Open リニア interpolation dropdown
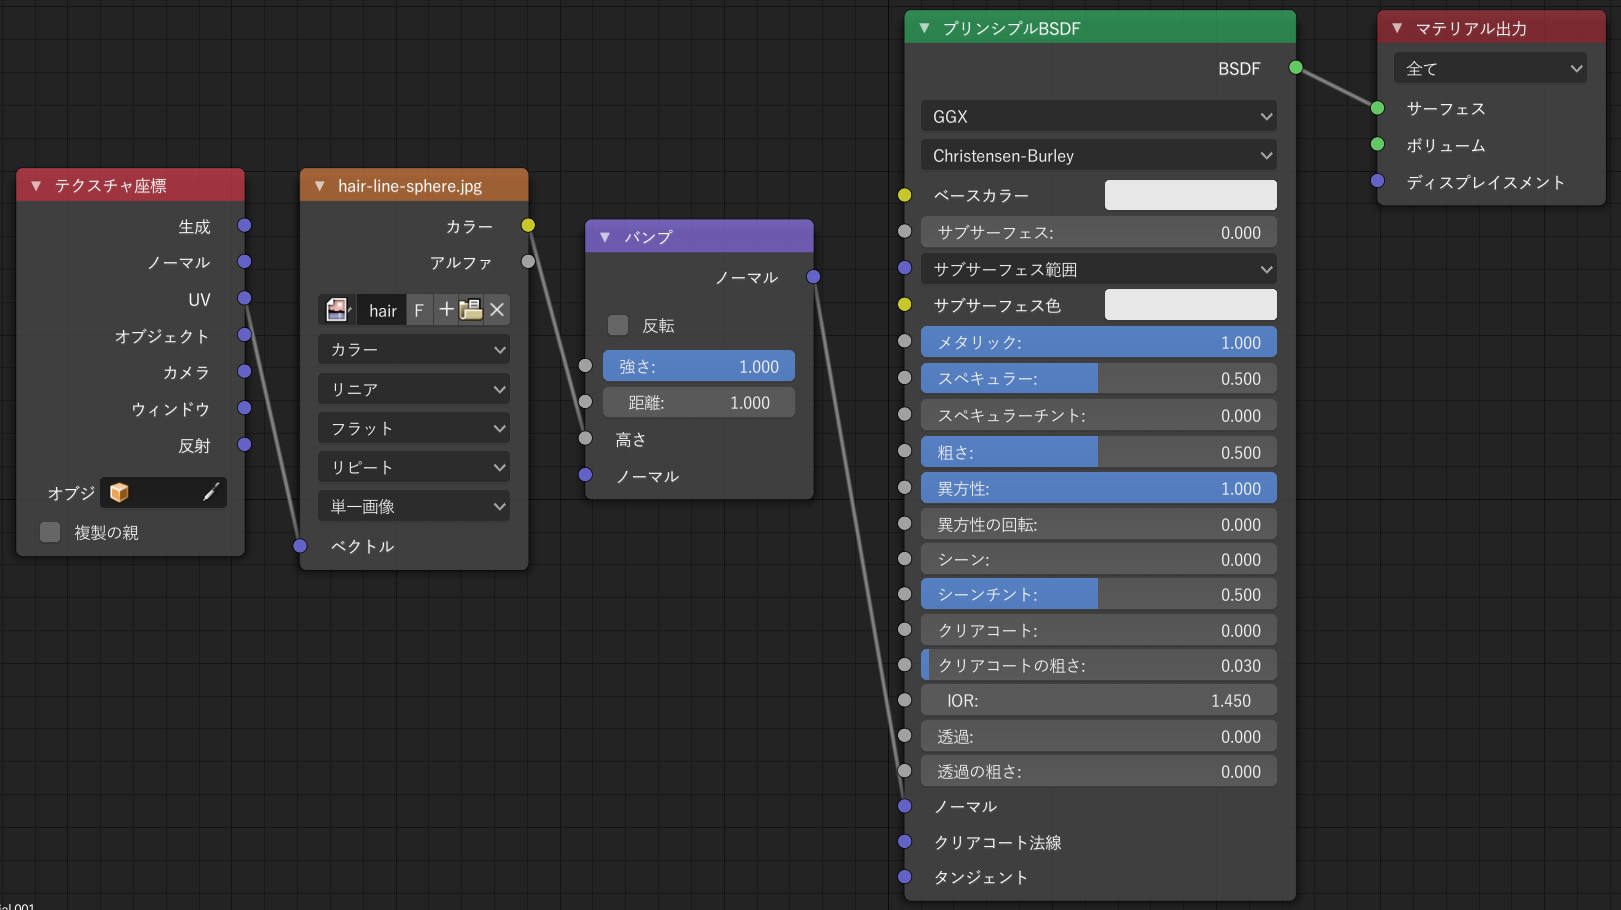The image size is (1621, 910). point(414,389)
